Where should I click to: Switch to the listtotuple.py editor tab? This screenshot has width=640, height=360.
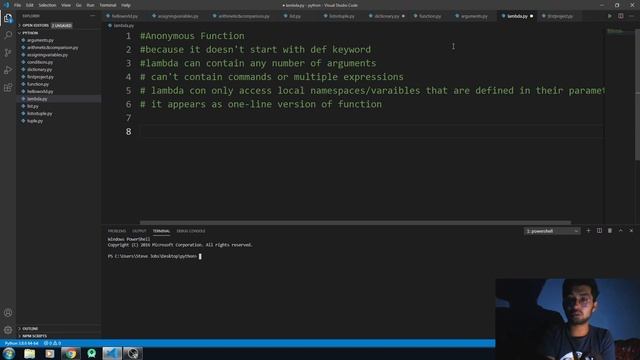pyautogui.click(x=341, y=16)
